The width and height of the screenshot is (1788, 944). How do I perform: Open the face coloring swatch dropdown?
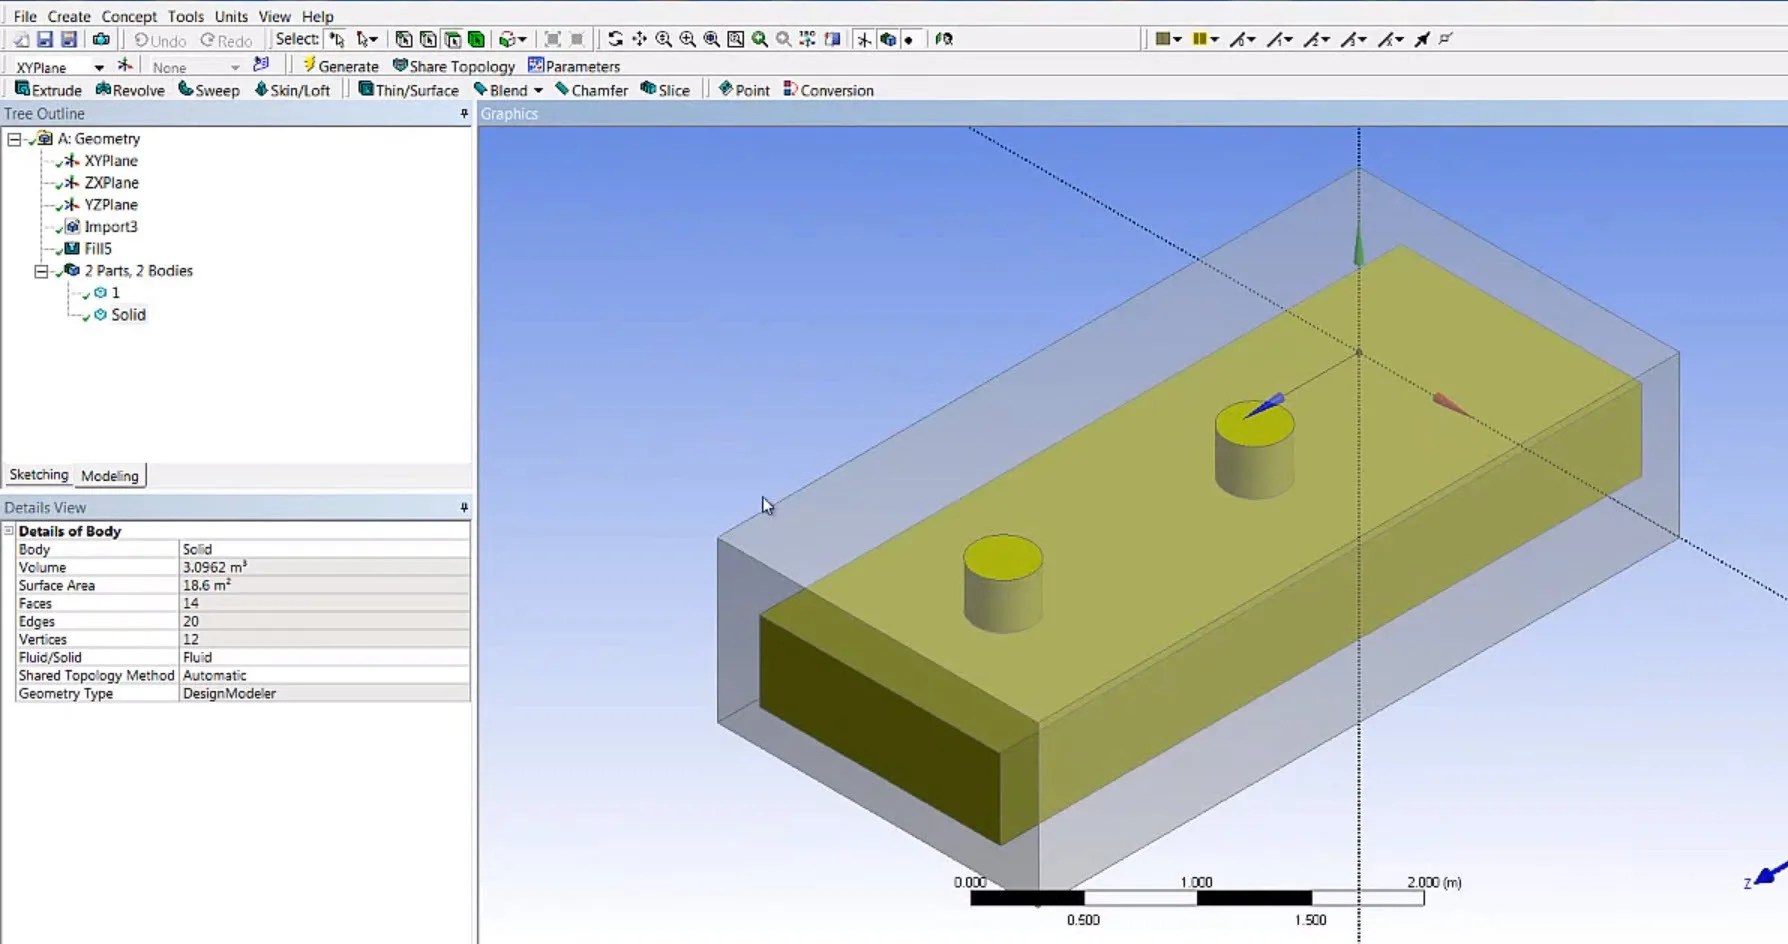1168,40
